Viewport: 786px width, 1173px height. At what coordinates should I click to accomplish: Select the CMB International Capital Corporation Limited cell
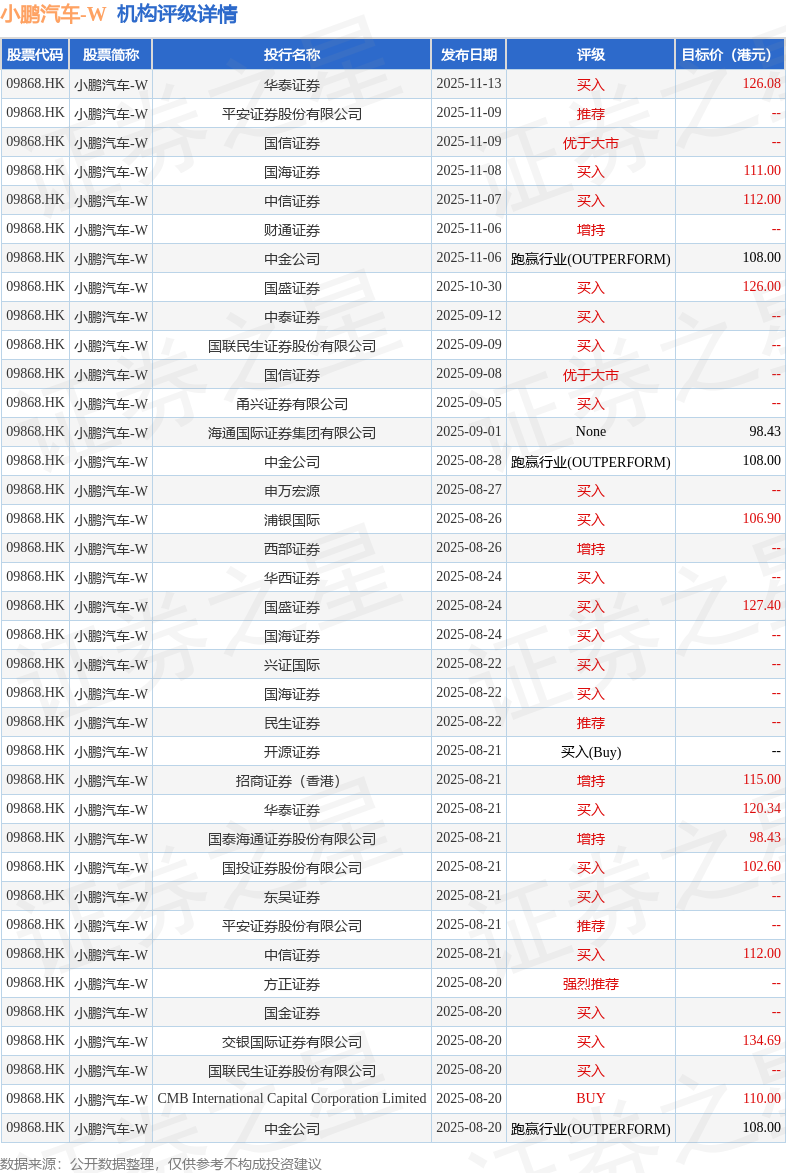click(292, 1099)
